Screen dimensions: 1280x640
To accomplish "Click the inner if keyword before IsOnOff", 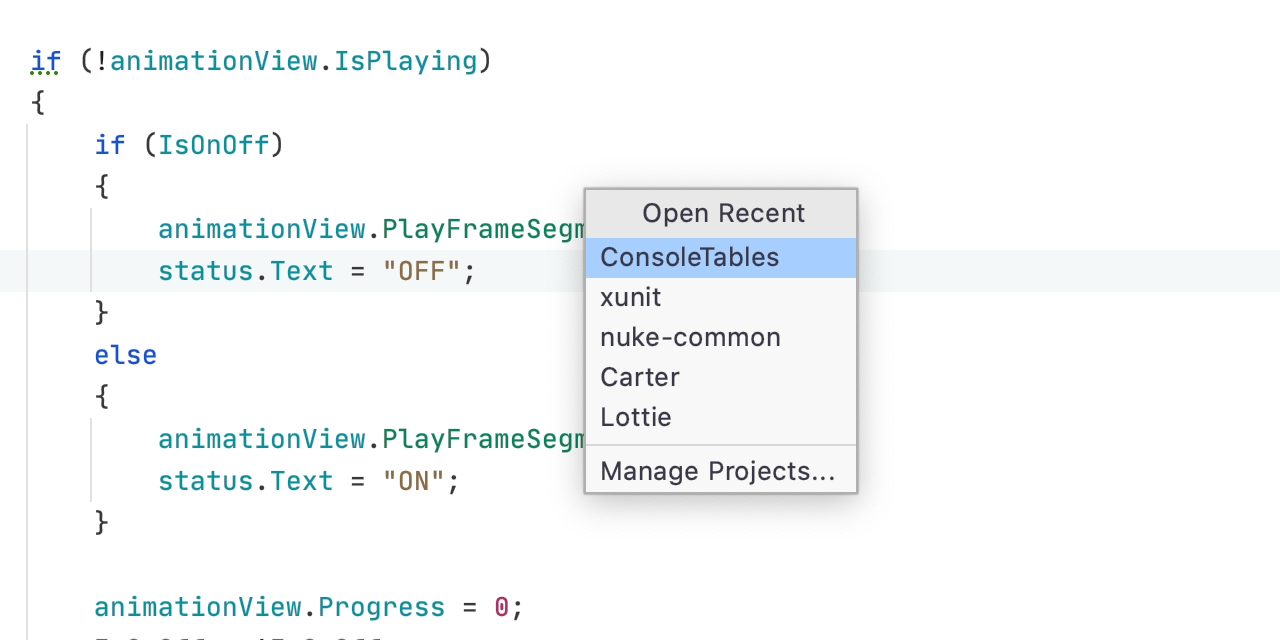I will [109, 145].
